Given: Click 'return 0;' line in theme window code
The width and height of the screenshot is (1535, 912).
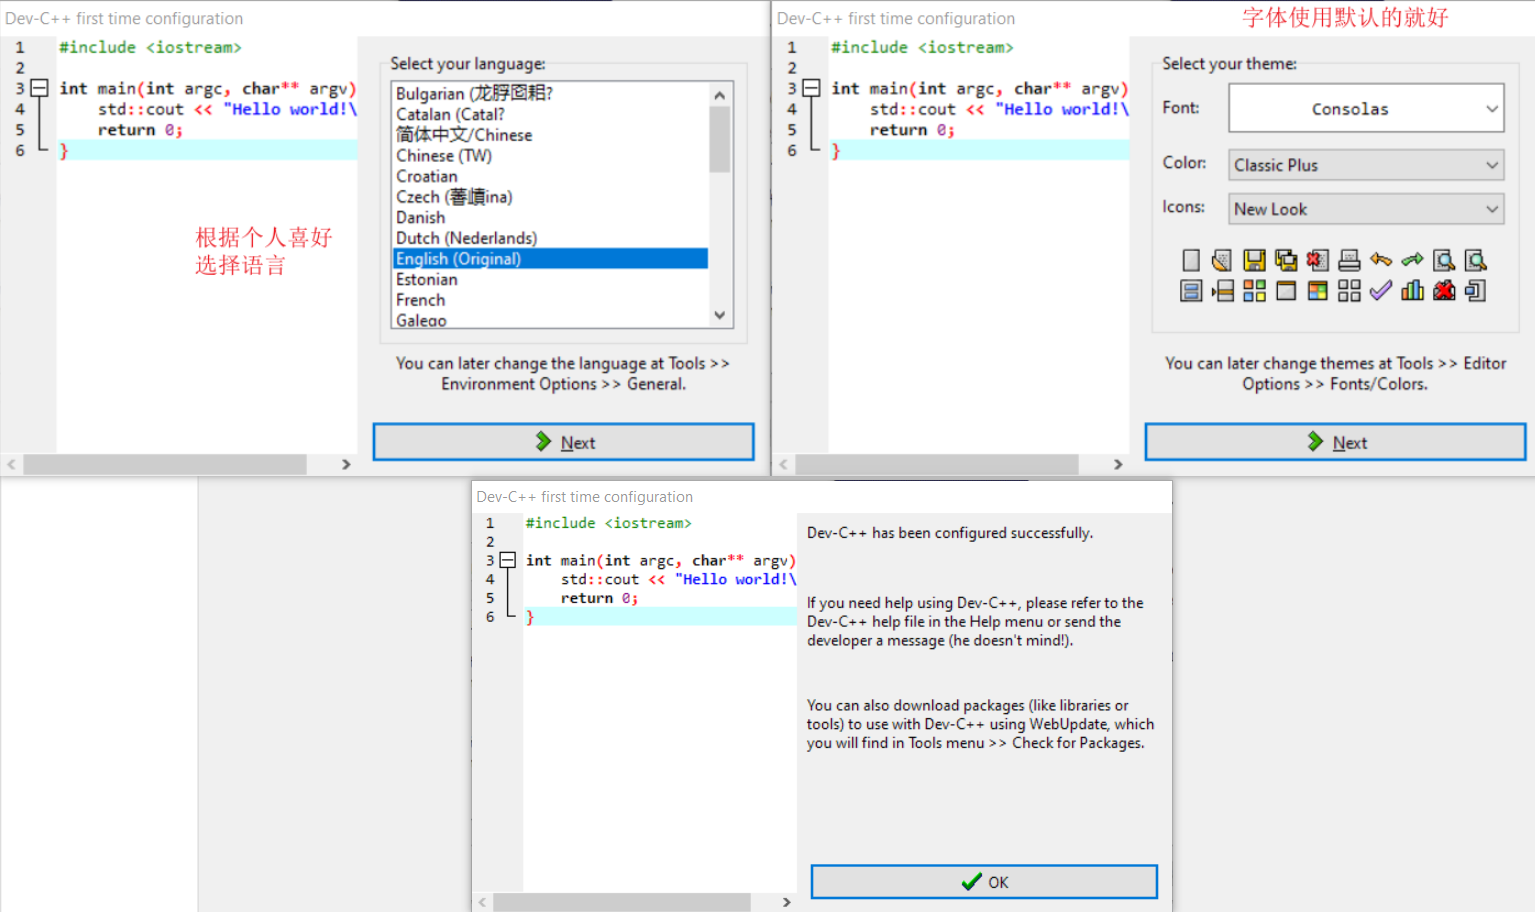Looking at the screenshot, I should [912, 130].
